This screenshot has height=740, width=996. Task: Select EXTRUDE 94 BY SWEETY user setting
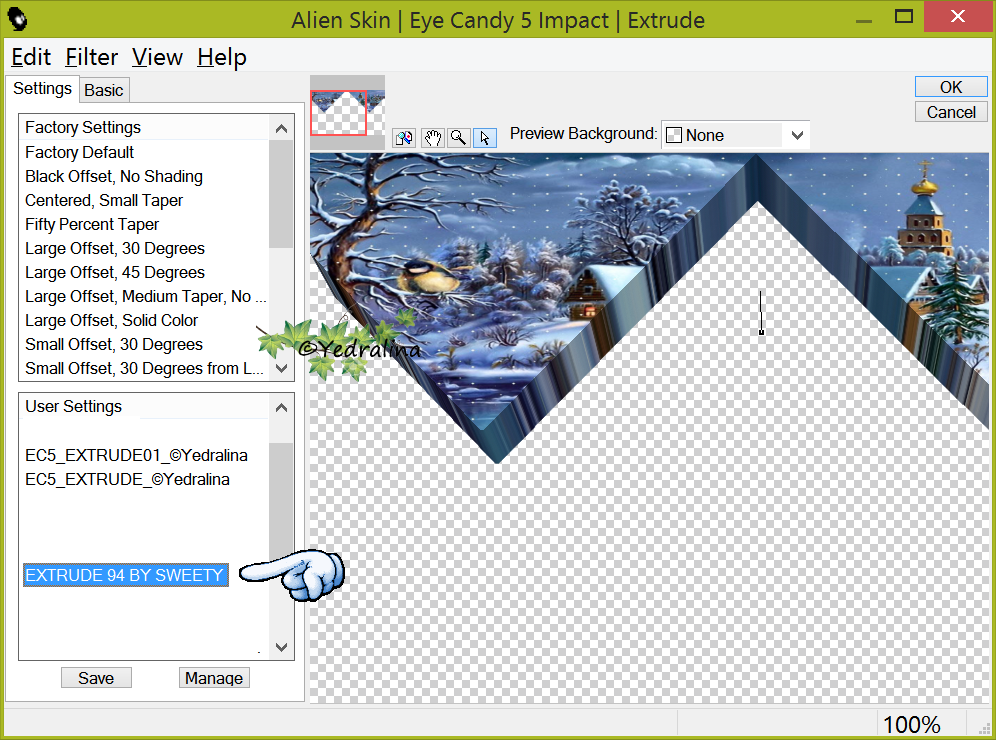click(125, 575)
